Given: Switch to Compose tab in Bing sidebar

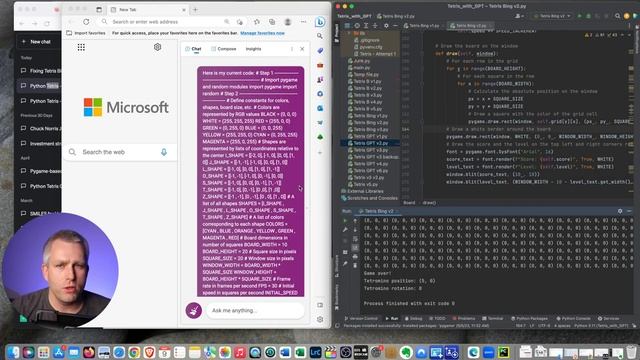Looking at the screenshot, I should tap(224, 49).
